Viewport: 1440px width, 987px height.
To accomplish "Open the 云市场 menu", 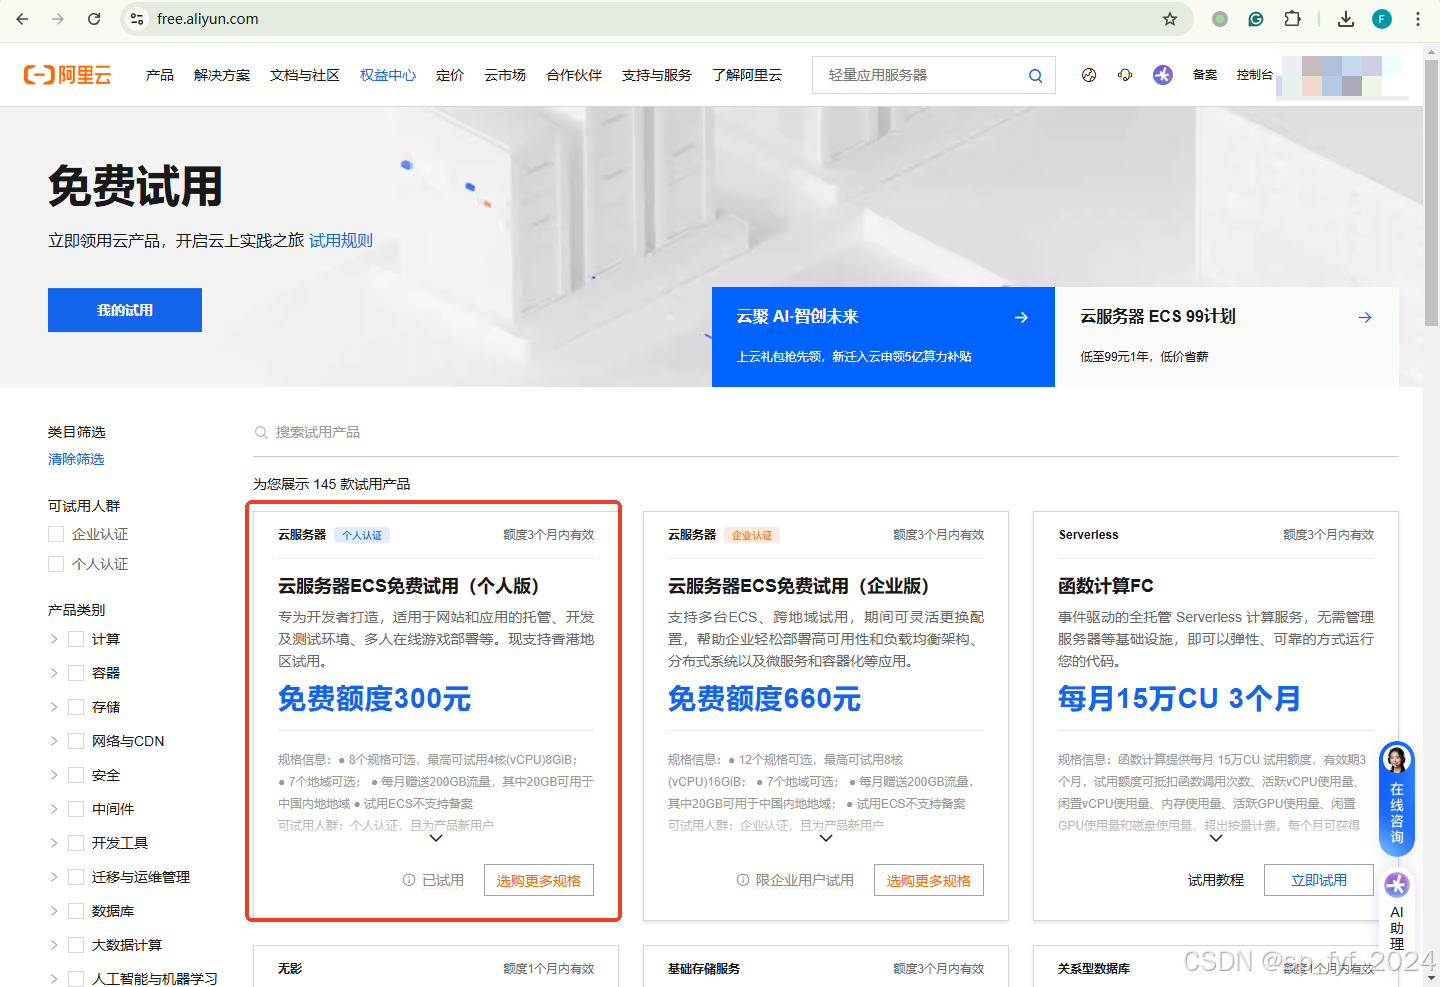I will [504, 74].
